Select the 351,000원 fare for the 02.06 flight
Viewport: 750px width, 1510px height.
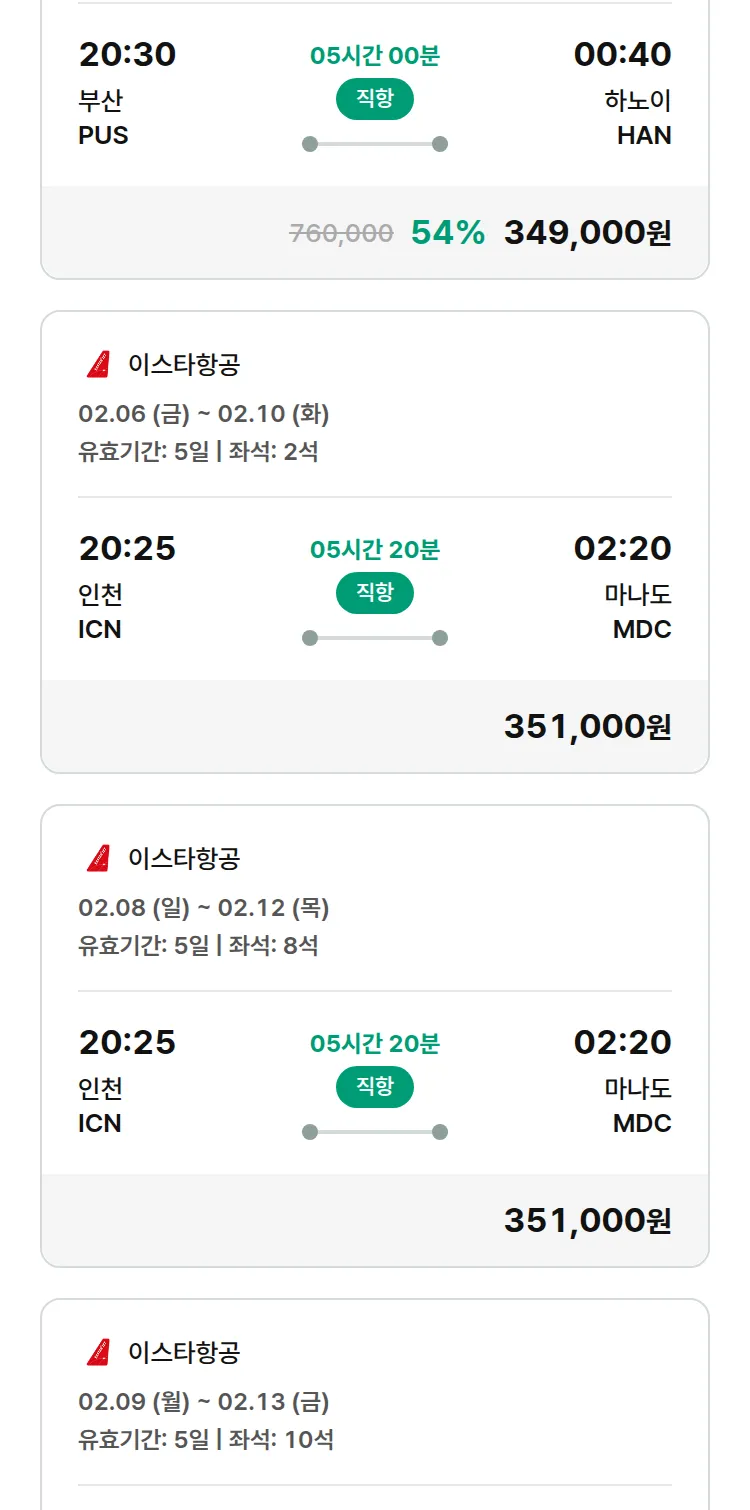click(587, 727)
